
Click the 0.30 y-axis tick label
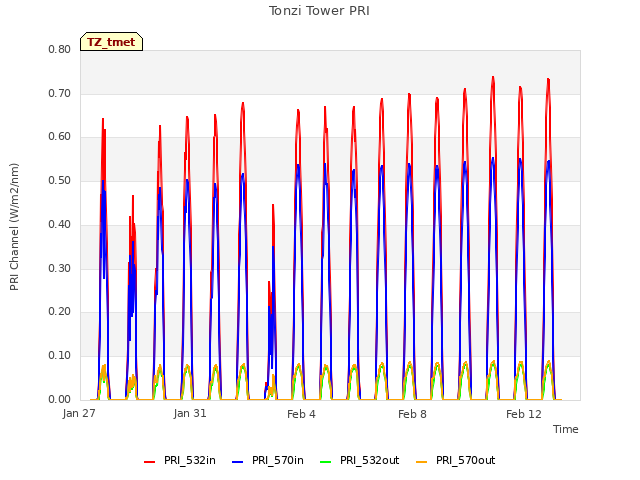(60, 269)
